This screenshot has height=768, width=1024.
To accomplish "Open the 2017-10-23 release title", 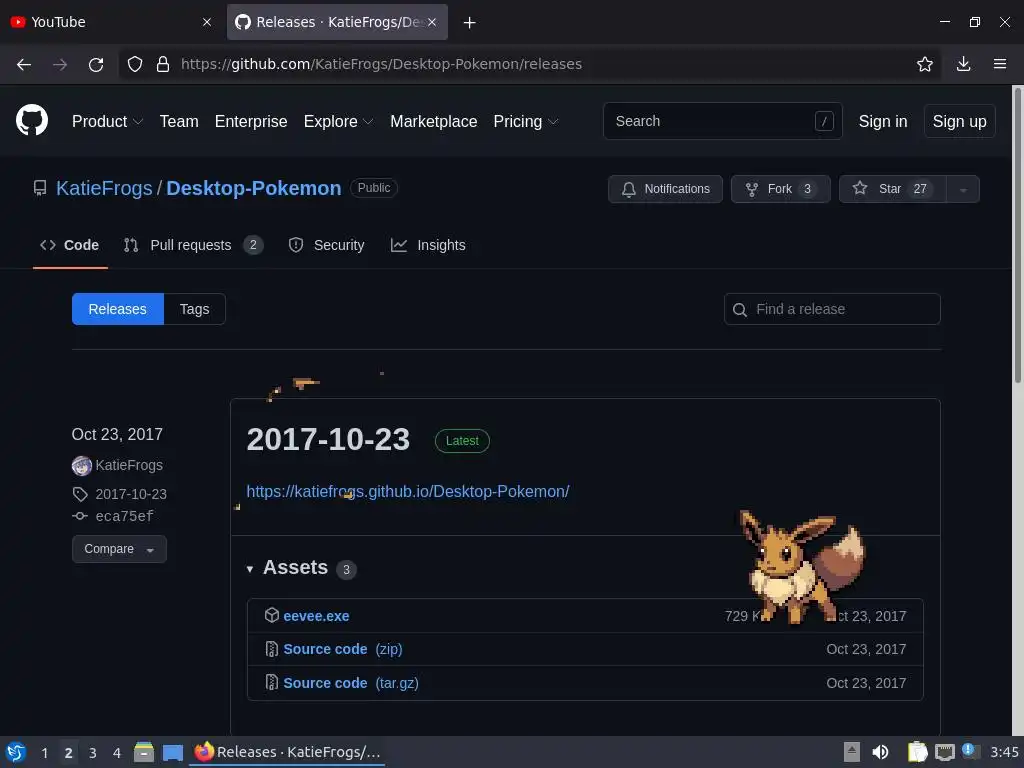I will pos(328,439).
